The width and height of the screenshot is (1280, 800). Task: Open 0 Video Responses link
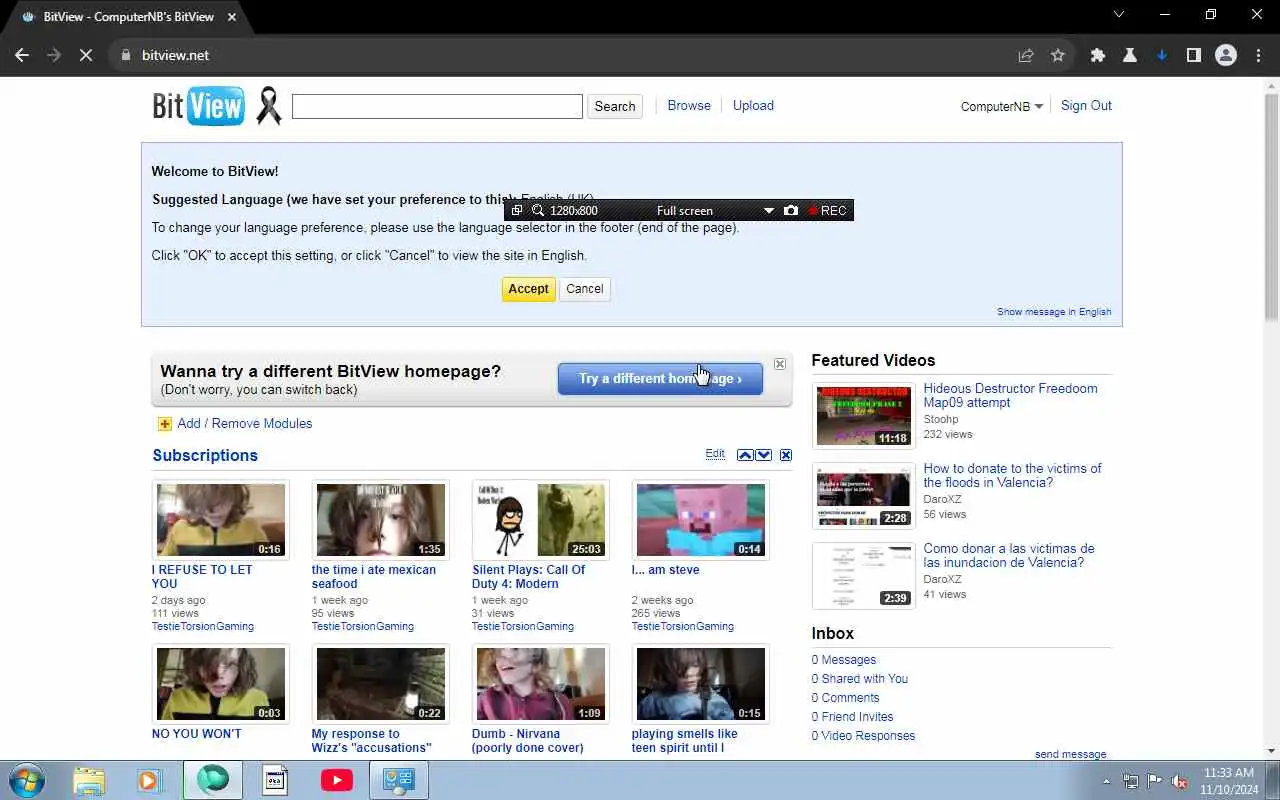coord(863,736)
